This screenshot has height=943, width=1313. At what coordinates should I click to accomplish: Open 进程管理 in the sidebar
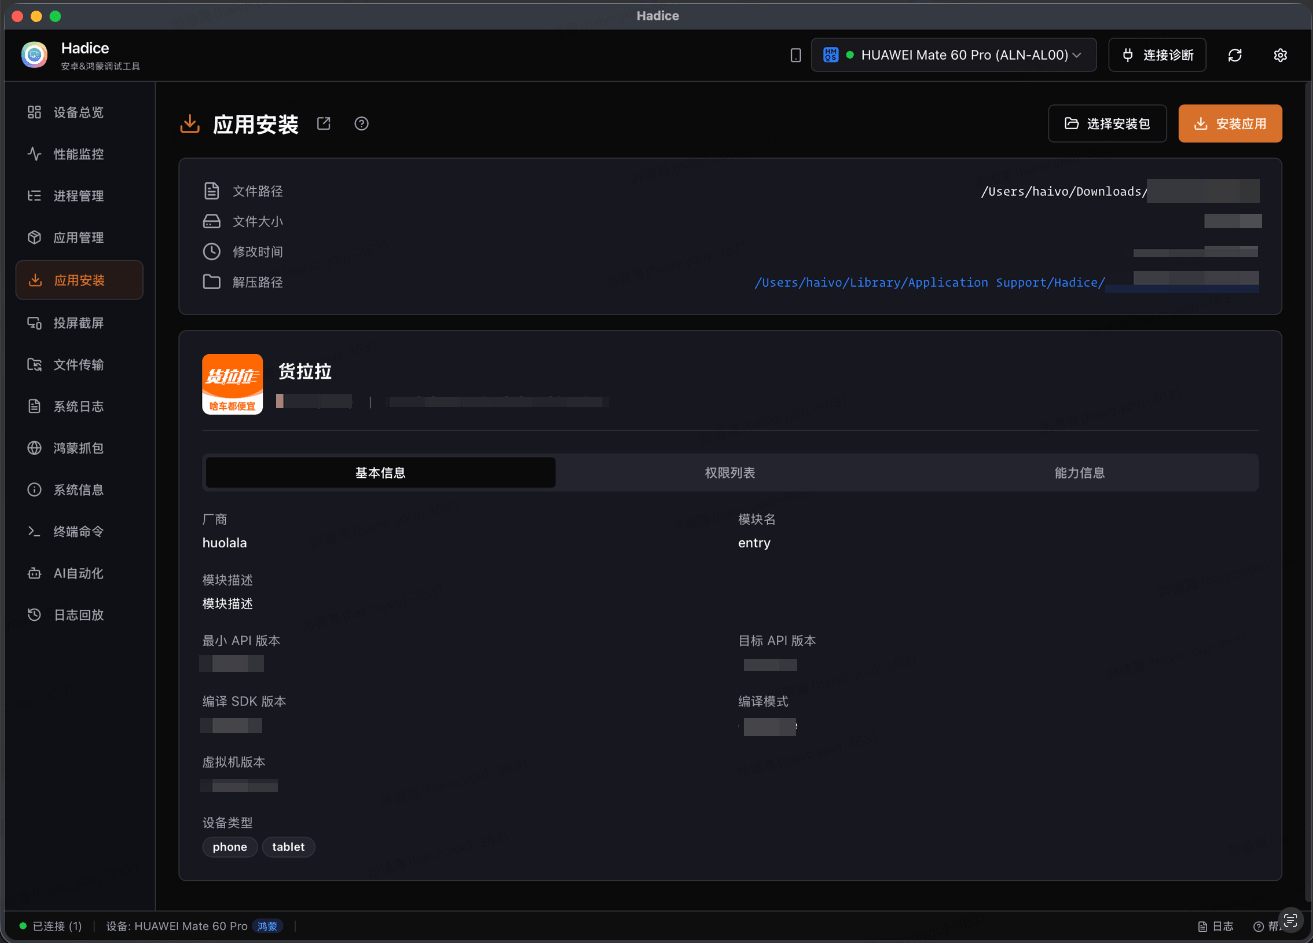[79, 196]
